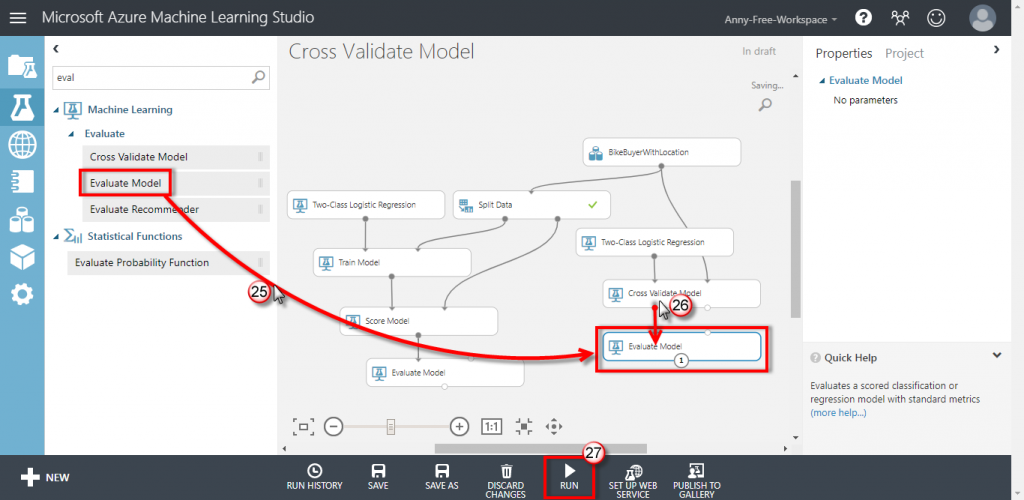Click Set Up Web Service
The height and width of the screenshot is (500, 1024).
tap(634, 481)
